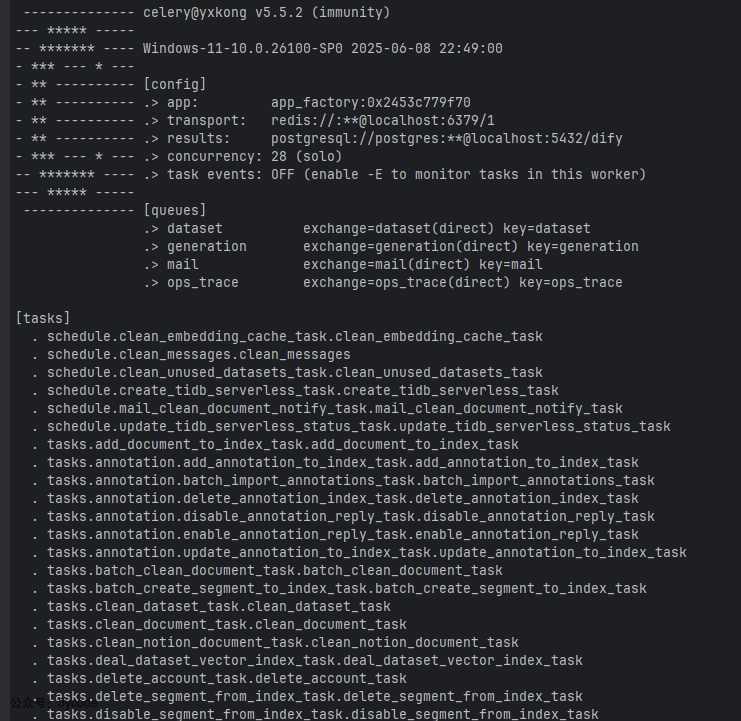
Task: Click the postgresql results URL
Action: (447, 138)
